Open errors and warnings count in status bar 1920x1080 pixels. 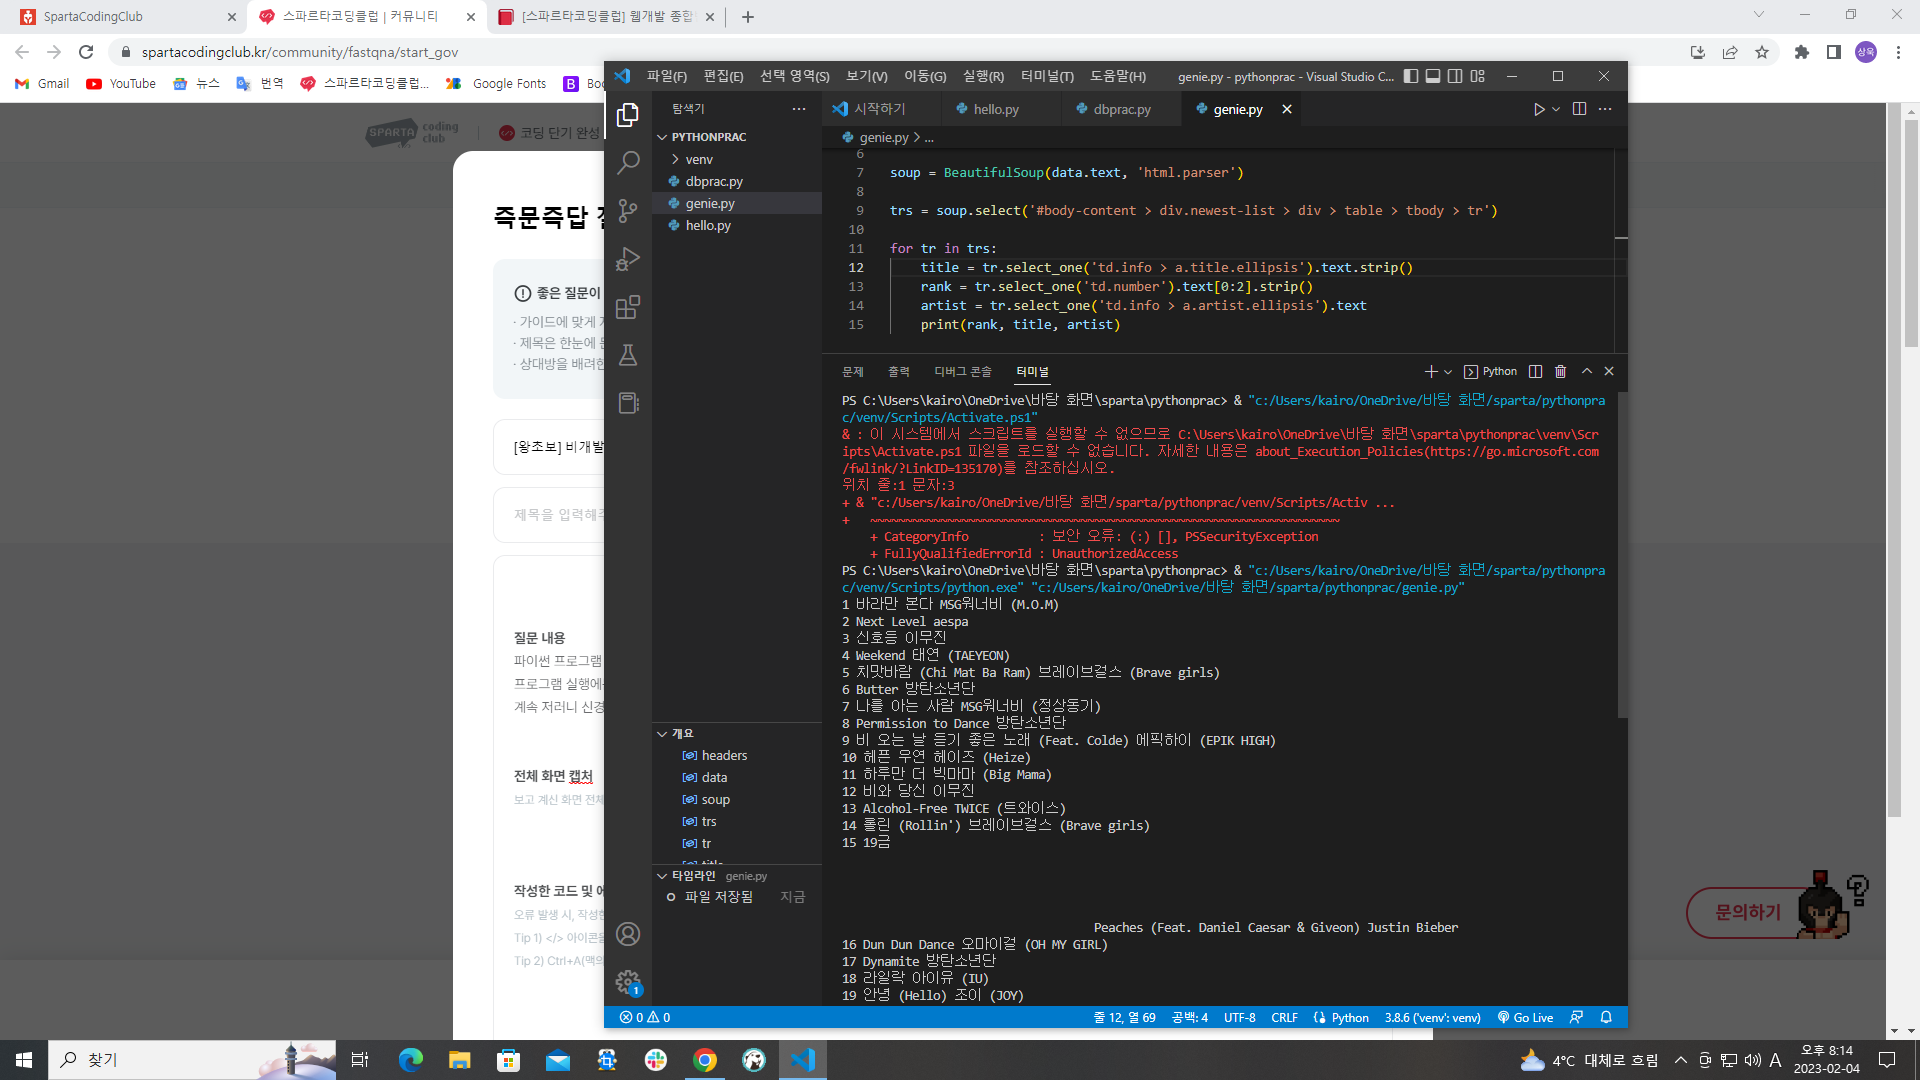click(645, 1017)
